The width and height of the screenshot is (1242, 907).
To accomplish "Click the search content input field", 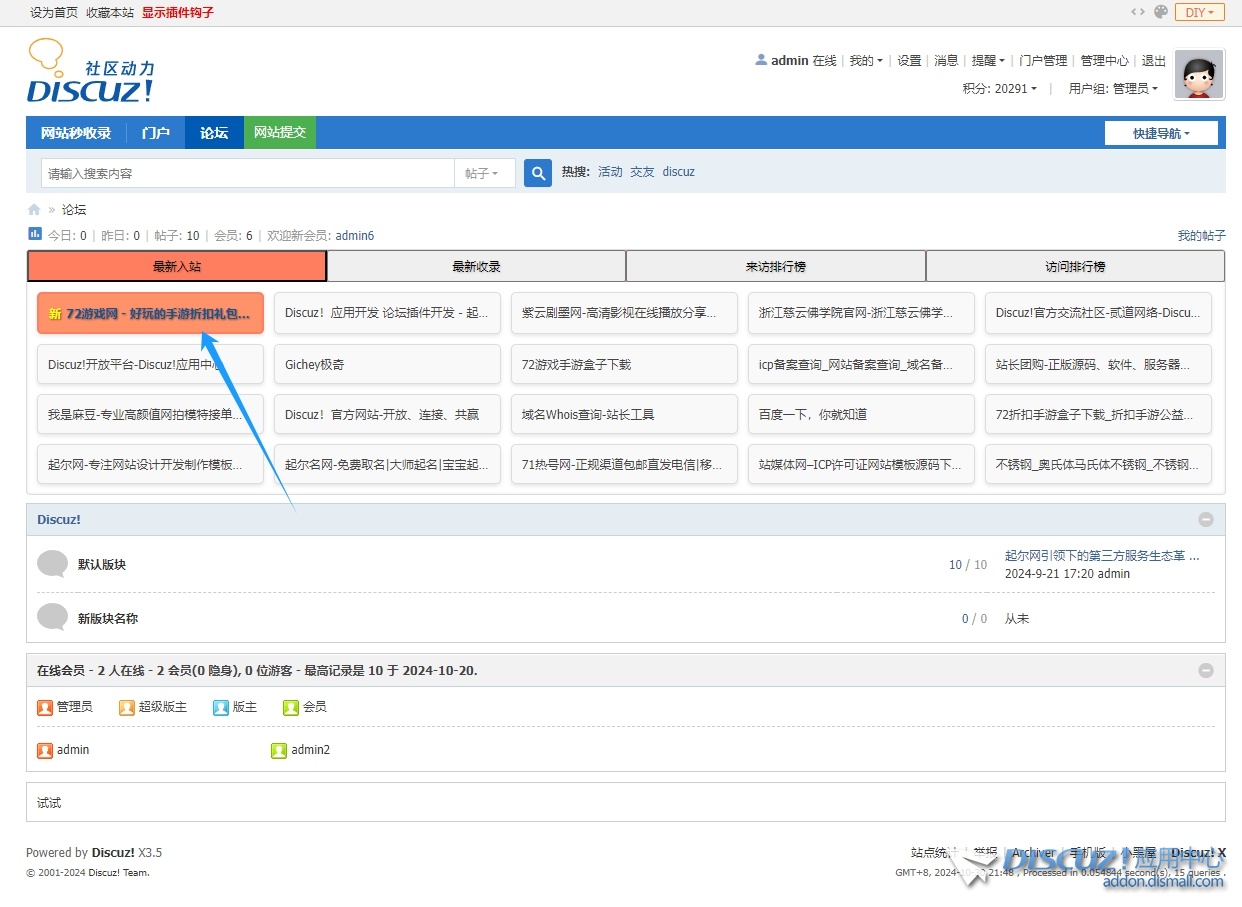I will (x=247, y=173).
